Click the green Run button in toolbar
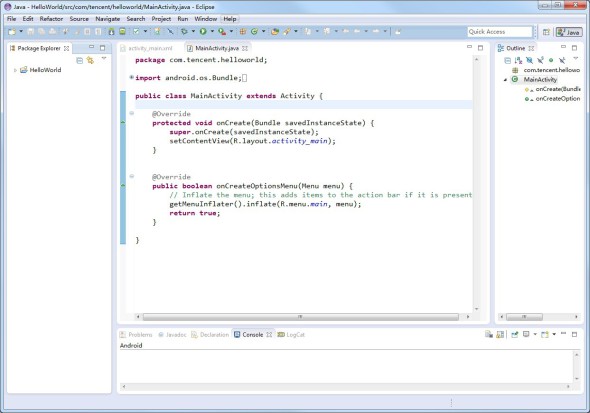 pos(203,32)
